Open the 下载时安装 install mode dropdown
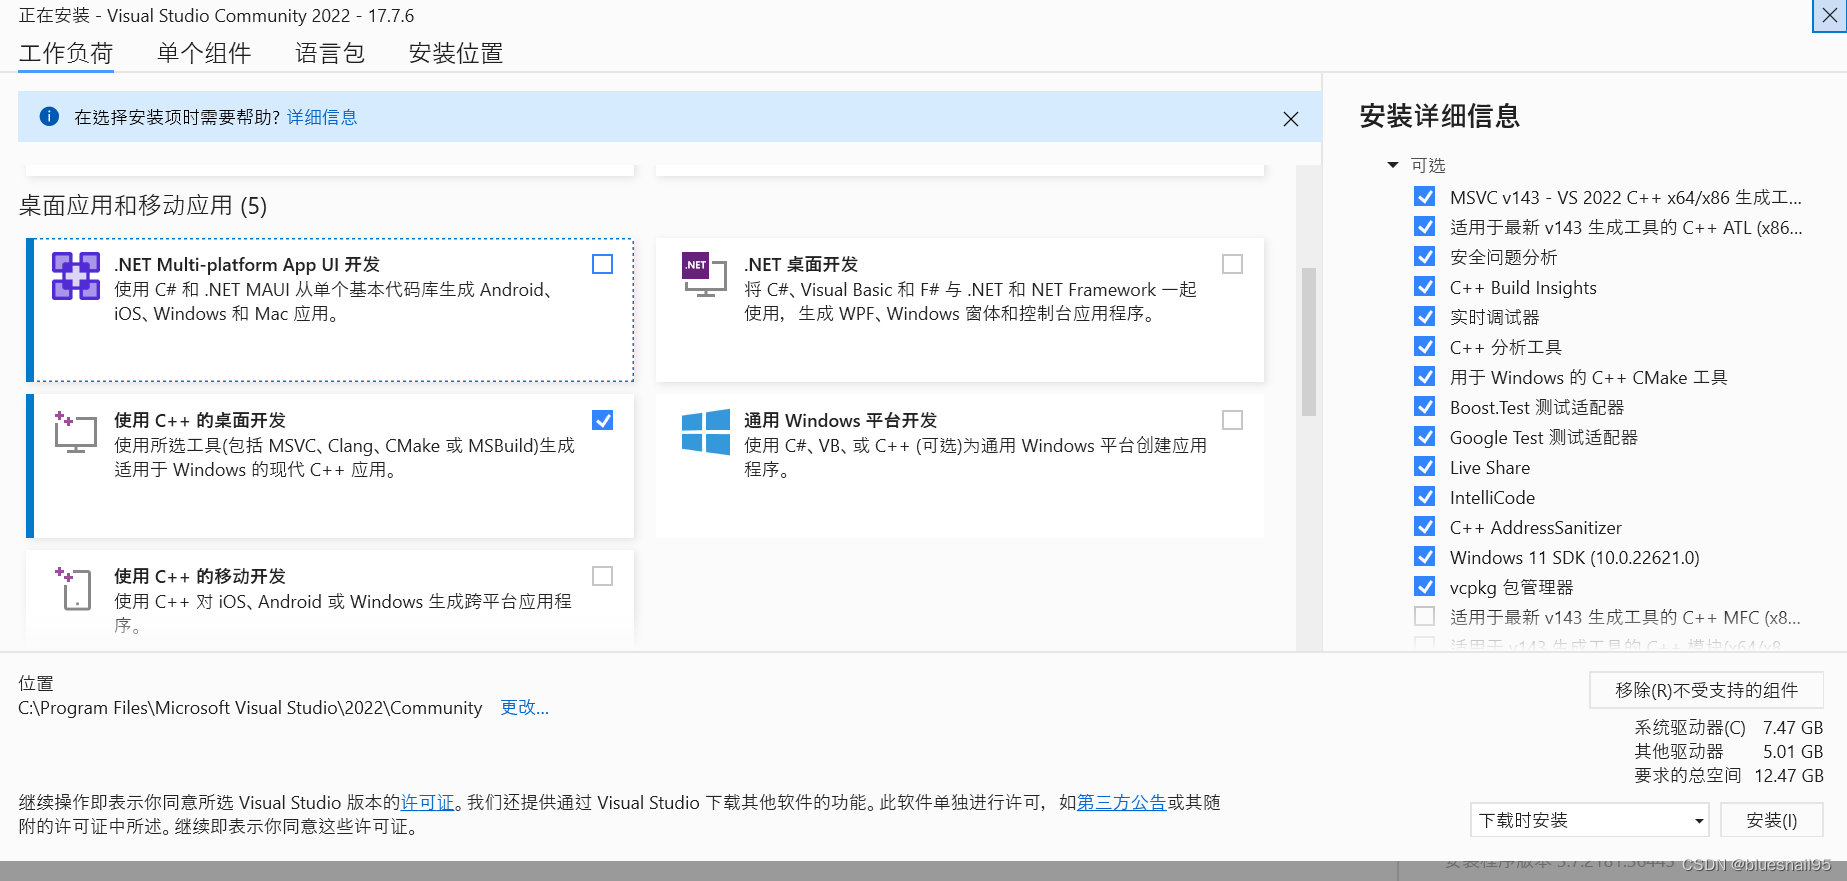1847x881 pixels. [x=1589, y=820]
